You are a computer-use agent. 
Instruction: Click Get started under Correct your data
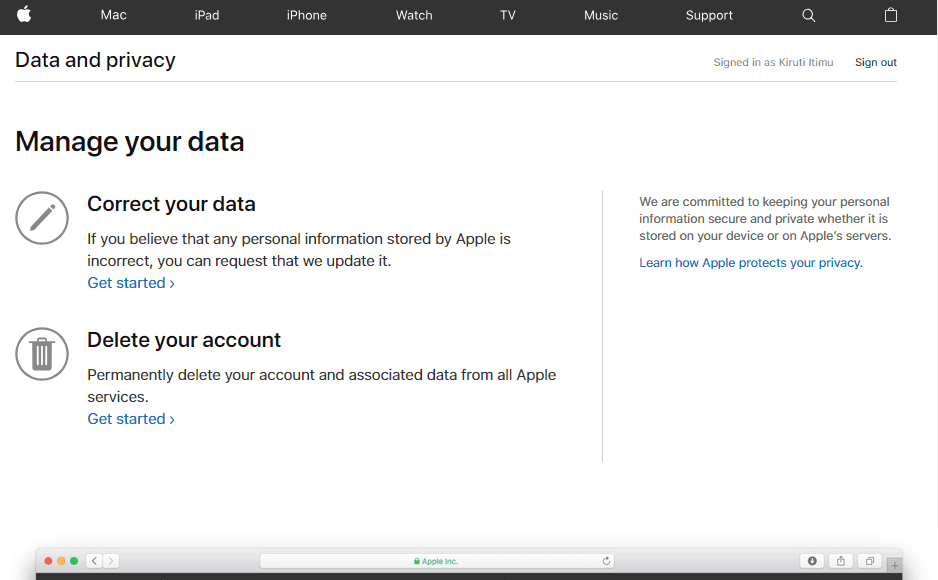131,283
